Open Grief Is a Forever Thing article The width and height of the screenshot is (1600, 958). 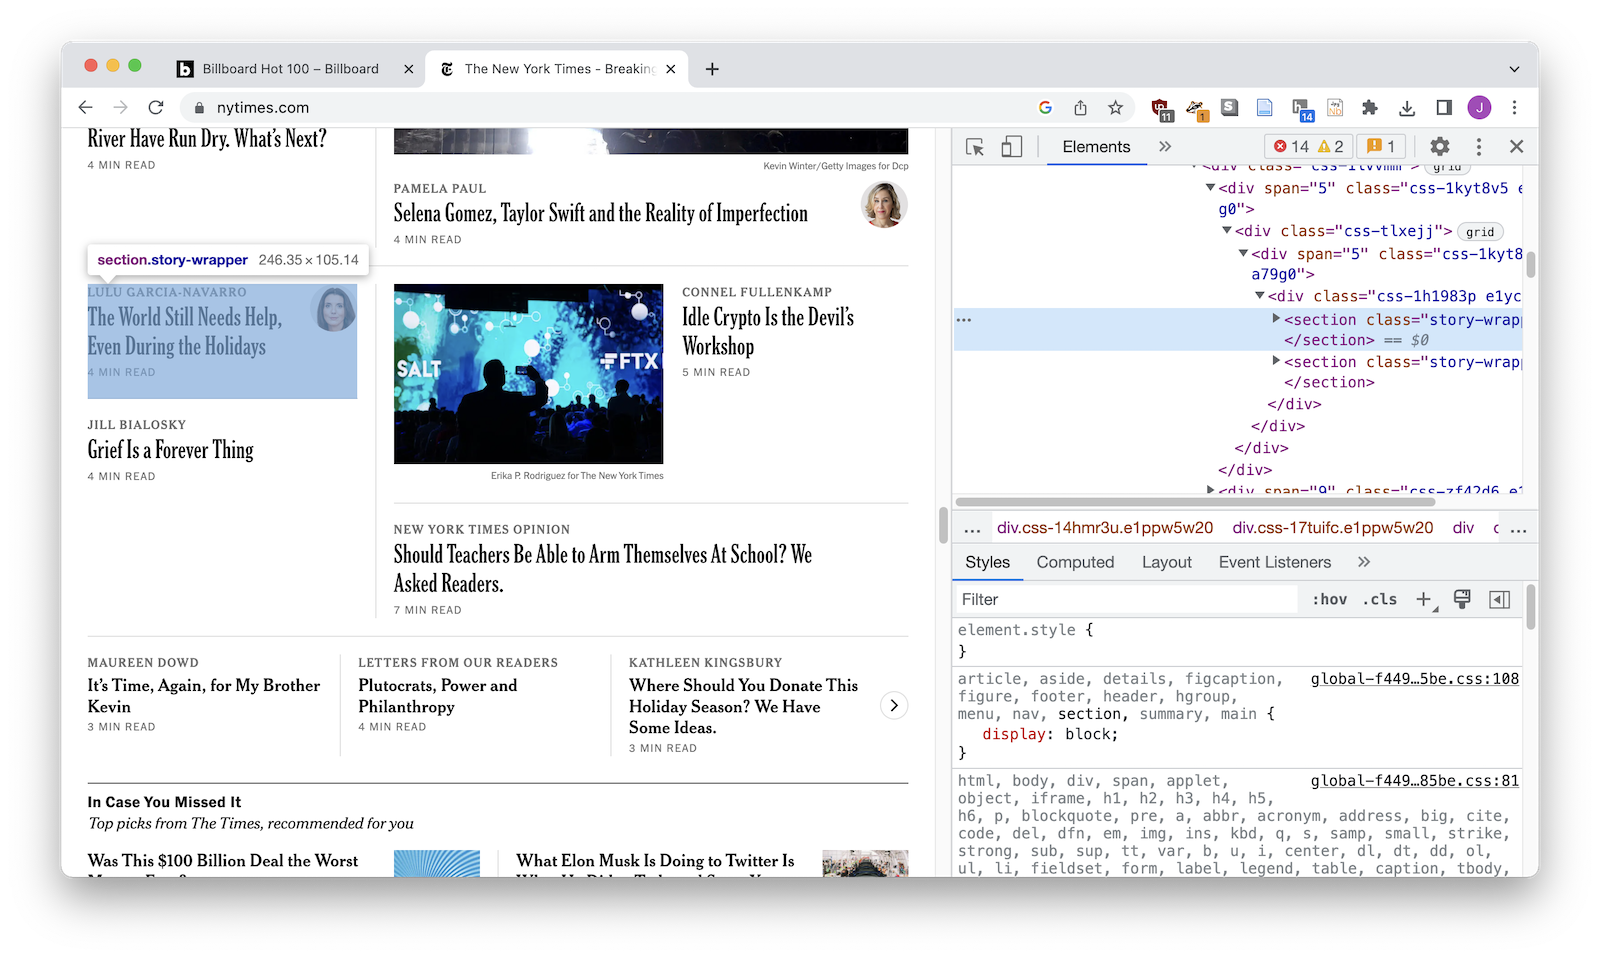click(171, 450)
